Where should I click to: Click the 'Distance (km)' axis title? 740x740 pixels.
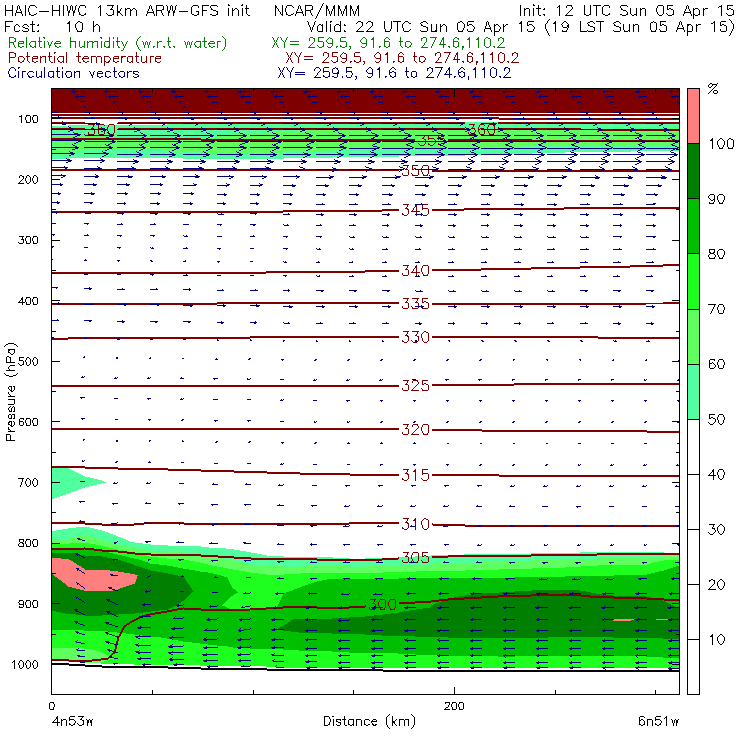coord(369,721)
